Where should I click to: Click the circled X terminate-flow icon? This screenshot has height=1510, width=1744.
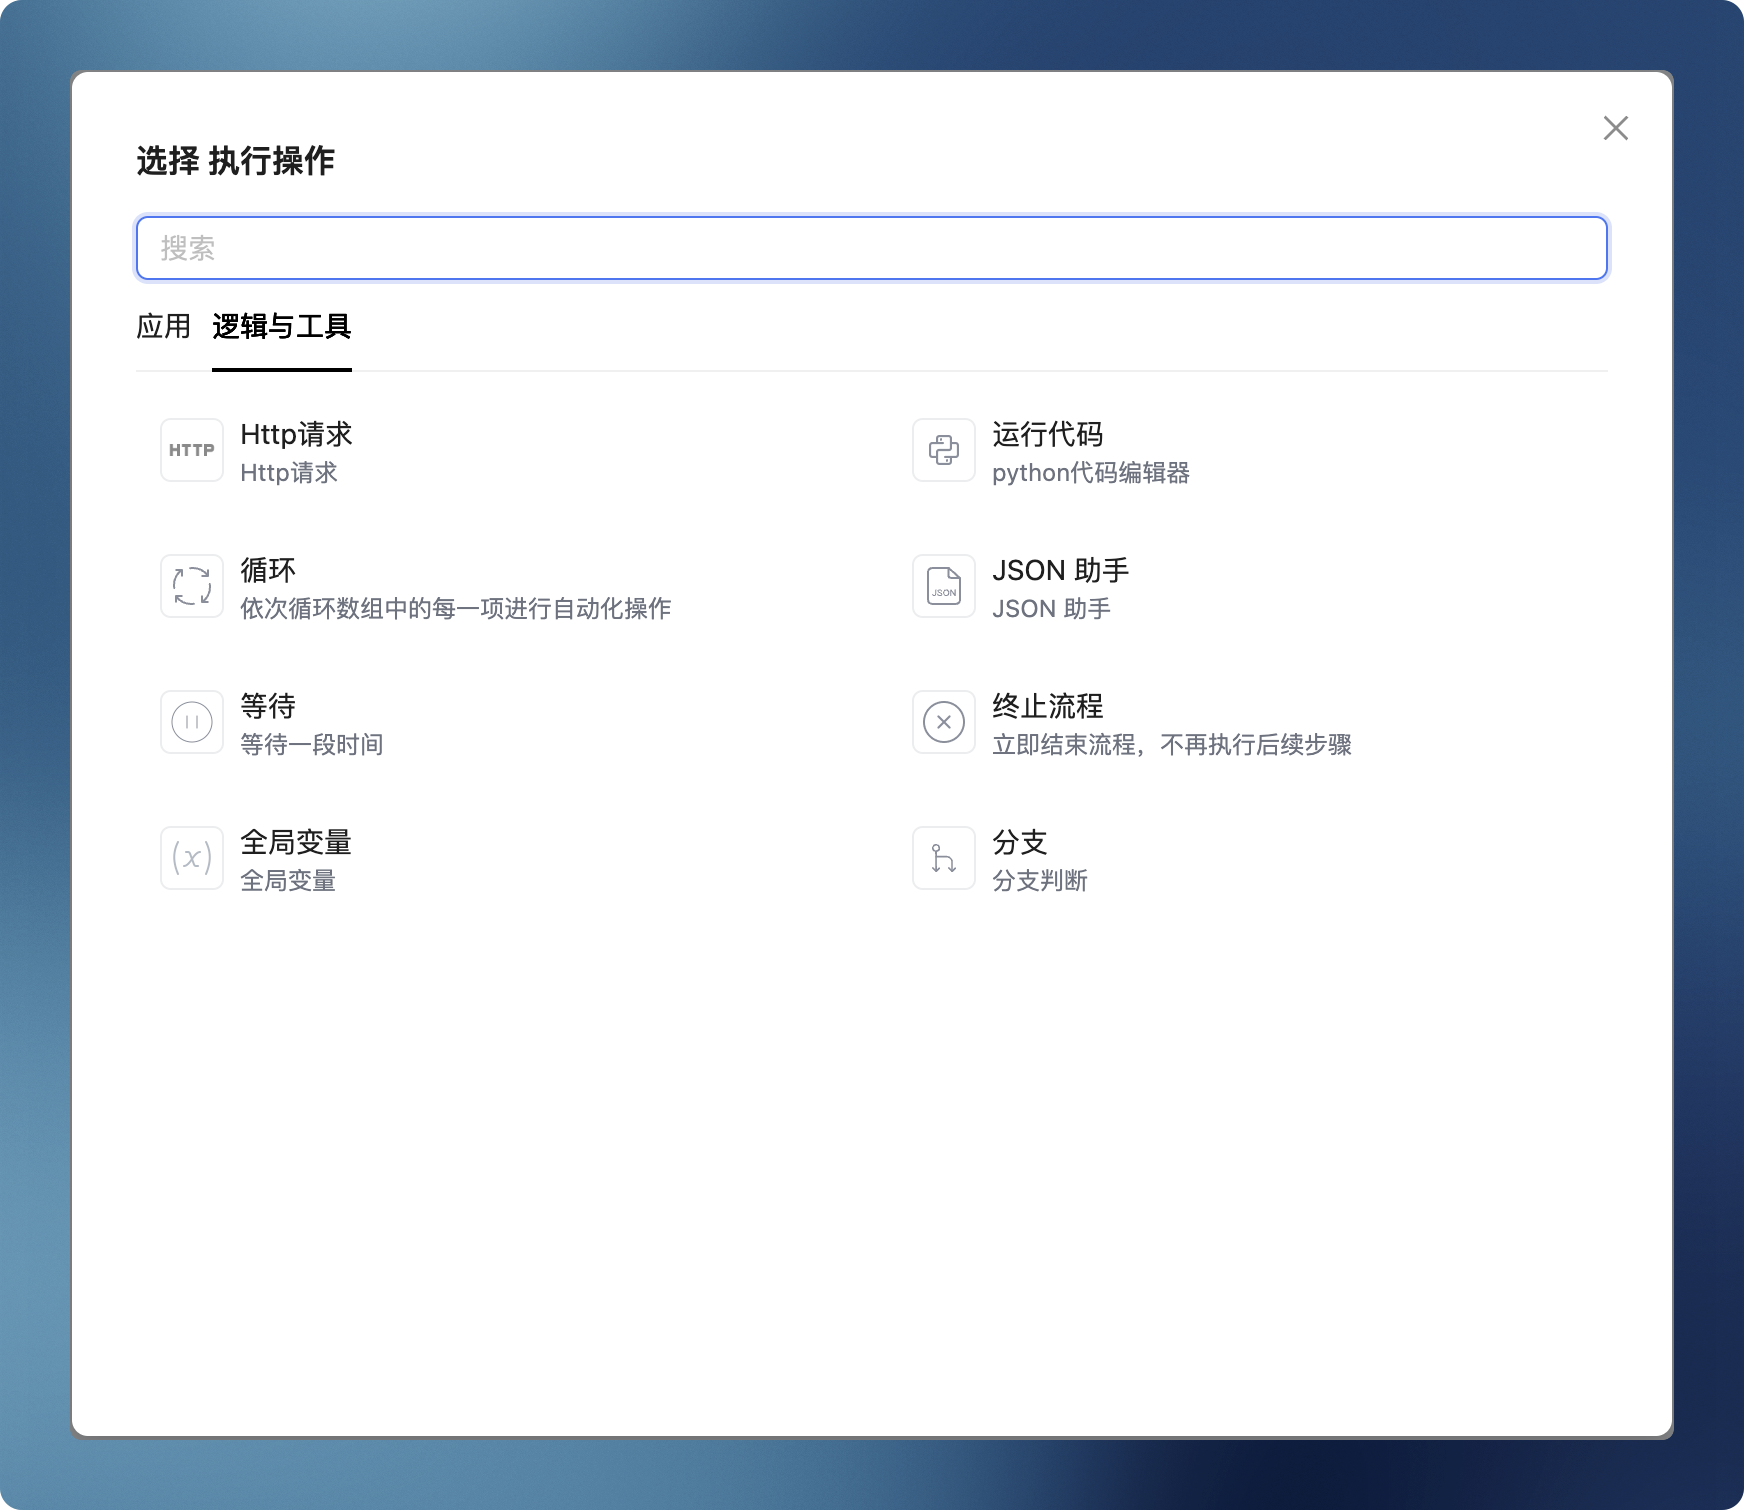(943, 722)
